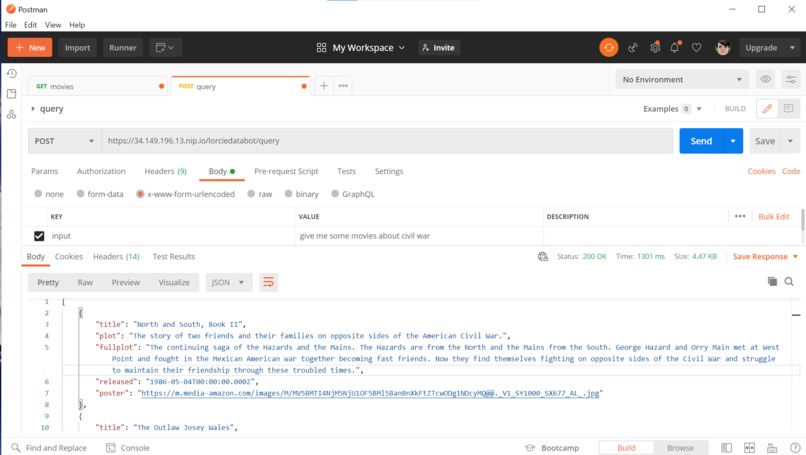Click the help question mark icon
This screenshot has width=806, height=455.
pos(795,448)
